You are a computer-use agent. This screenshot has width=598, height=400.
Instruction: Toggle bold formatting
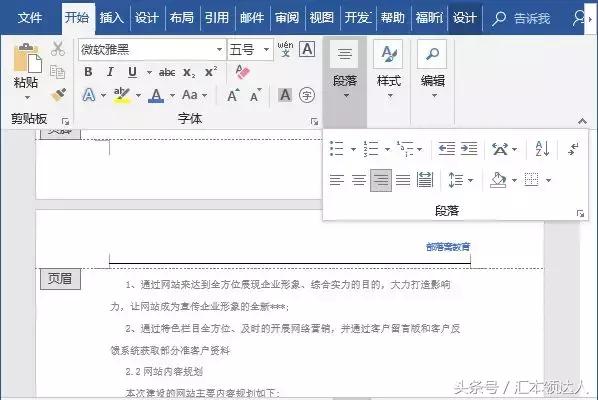point(88,72)
